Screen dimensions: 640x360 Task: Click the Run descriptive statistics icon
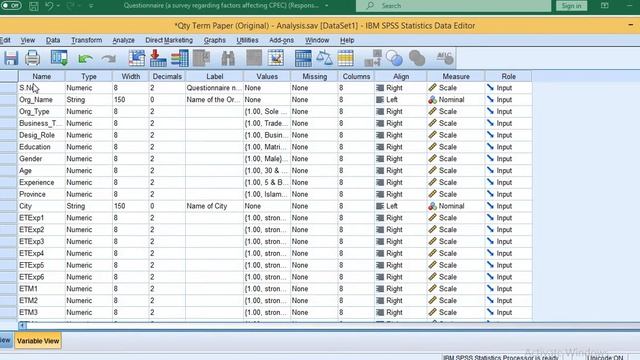point(201,58)
